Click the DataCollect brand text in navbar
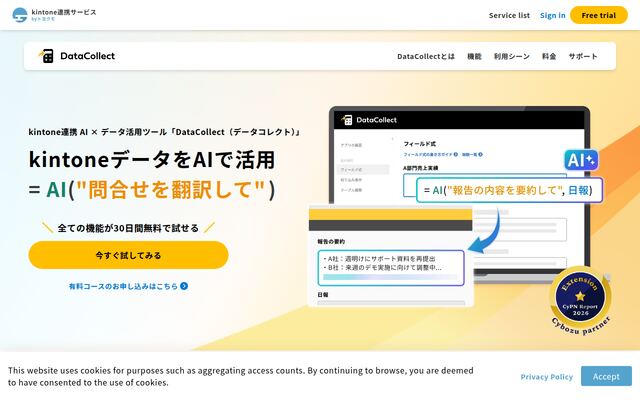Screen dimensions: 640x400 click(x=87, y=56)
